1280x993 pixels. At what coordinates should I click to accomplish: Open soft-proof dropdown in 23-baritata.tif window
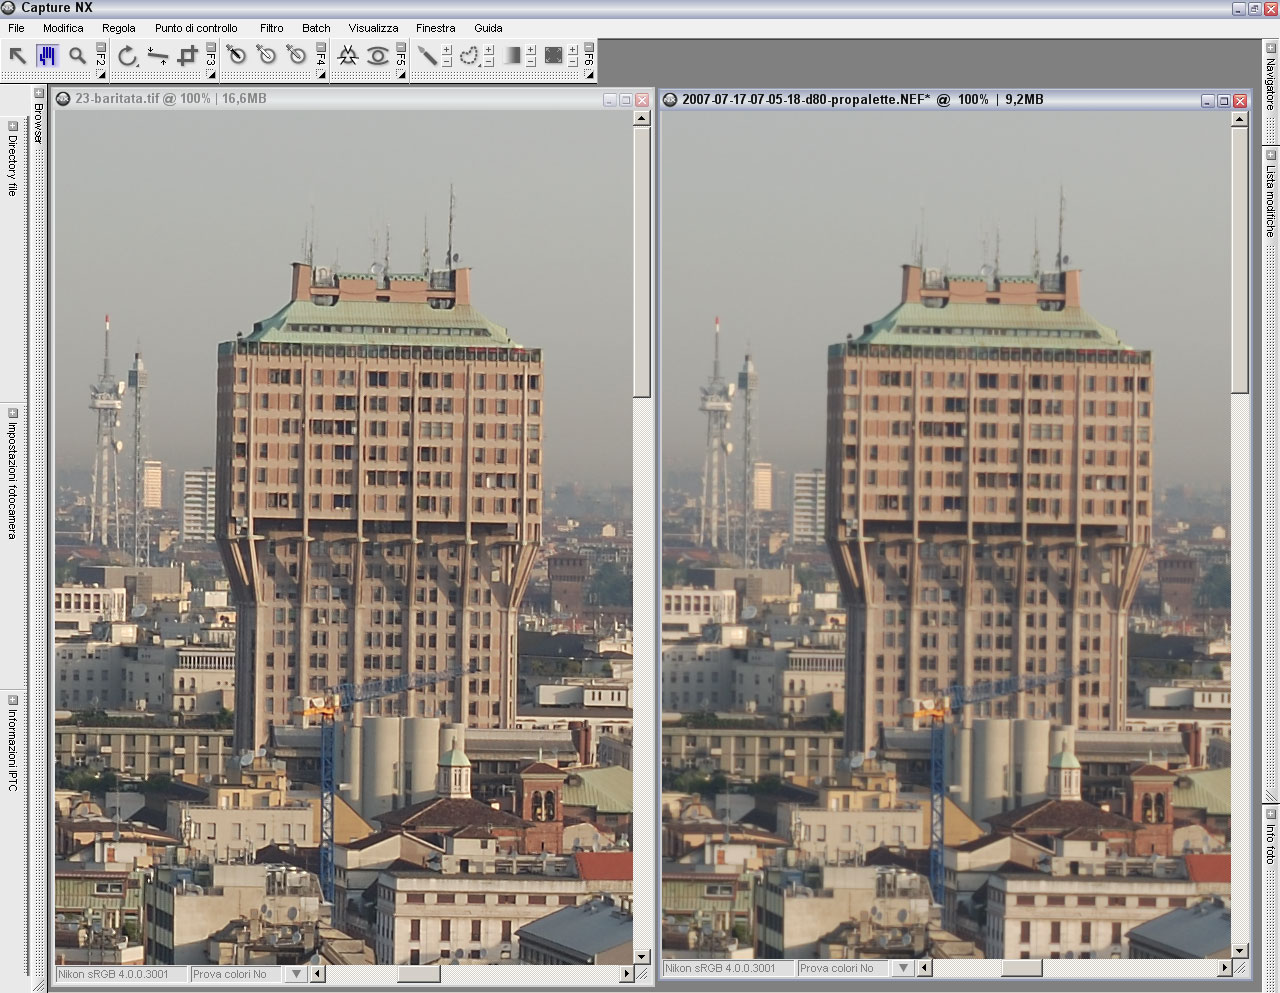tap(296, 974)
